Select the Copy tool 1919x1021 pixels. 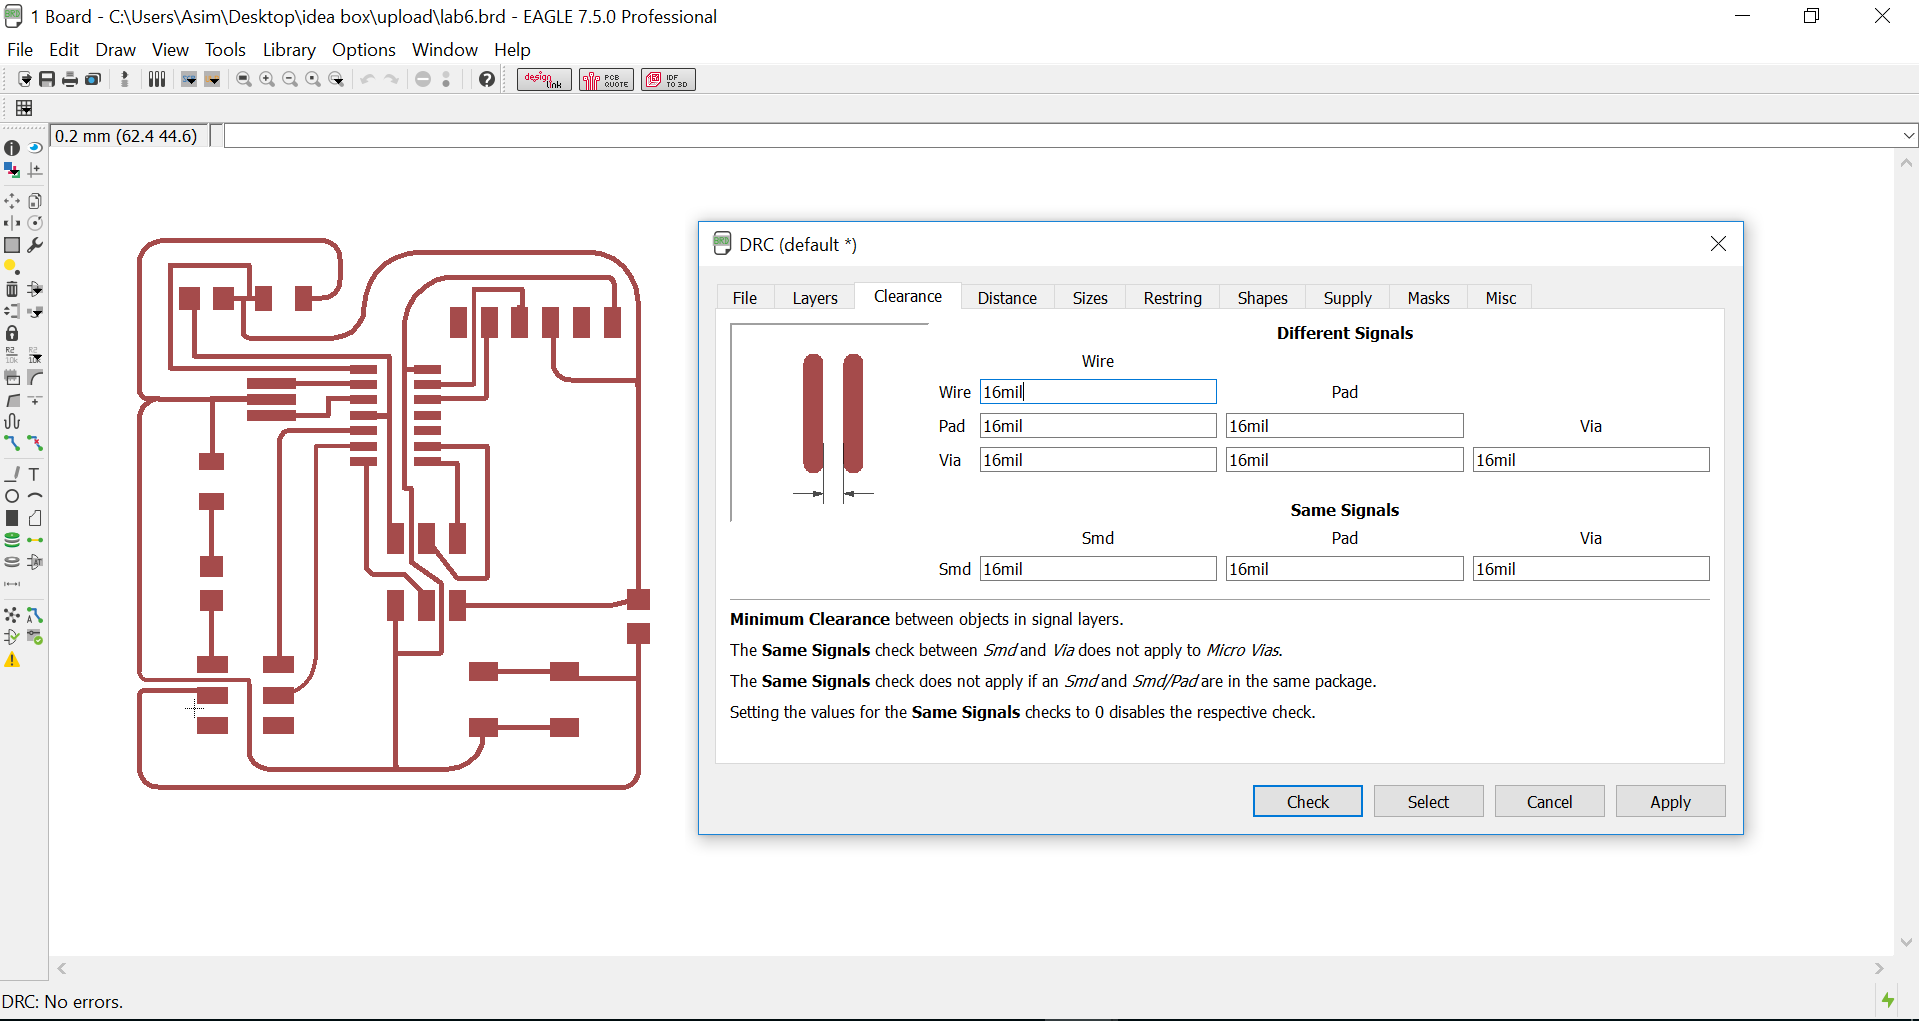[x=35, y=201]
